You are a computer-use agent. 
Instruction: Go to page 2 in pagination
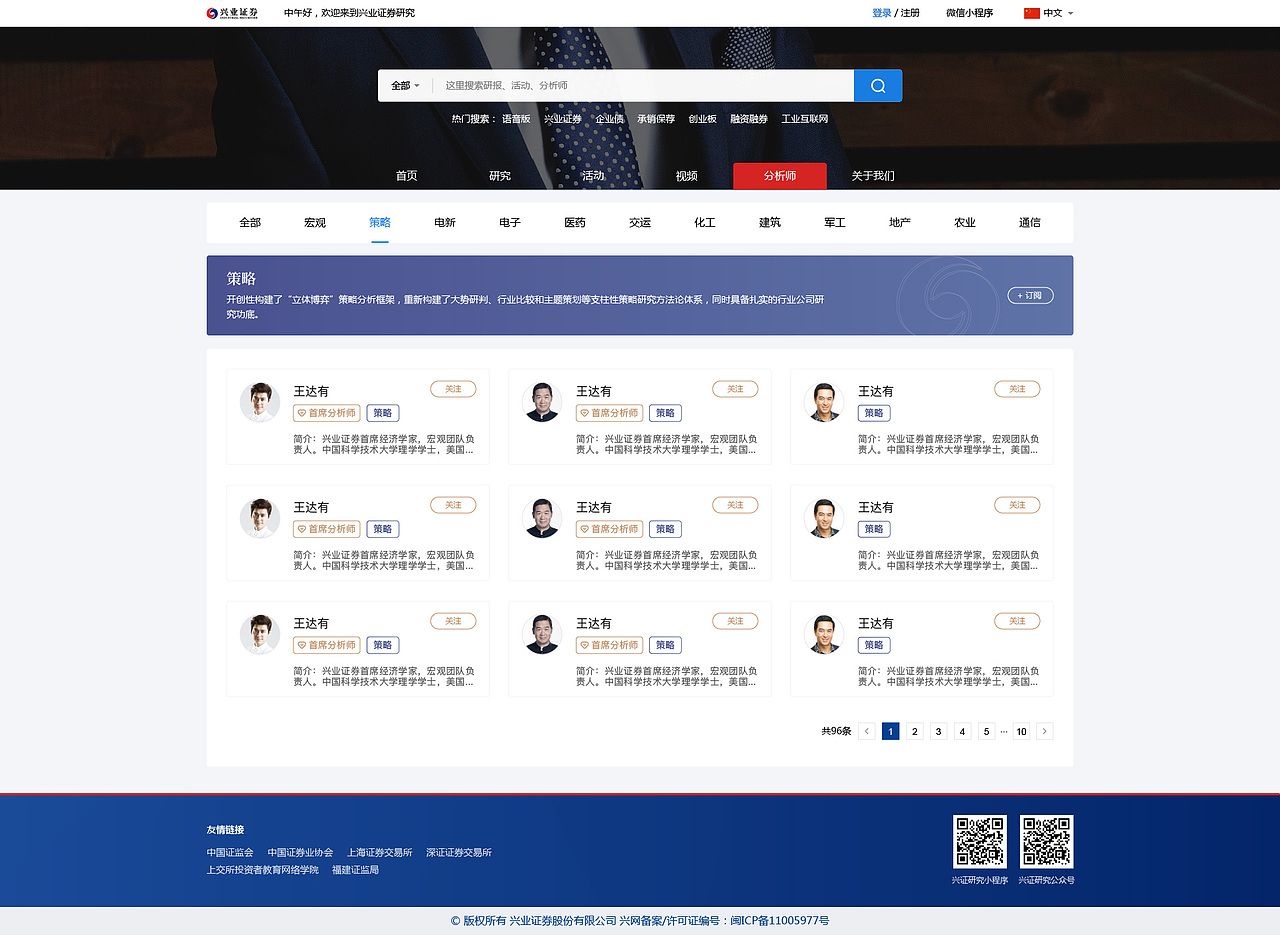tap(915, 731)
